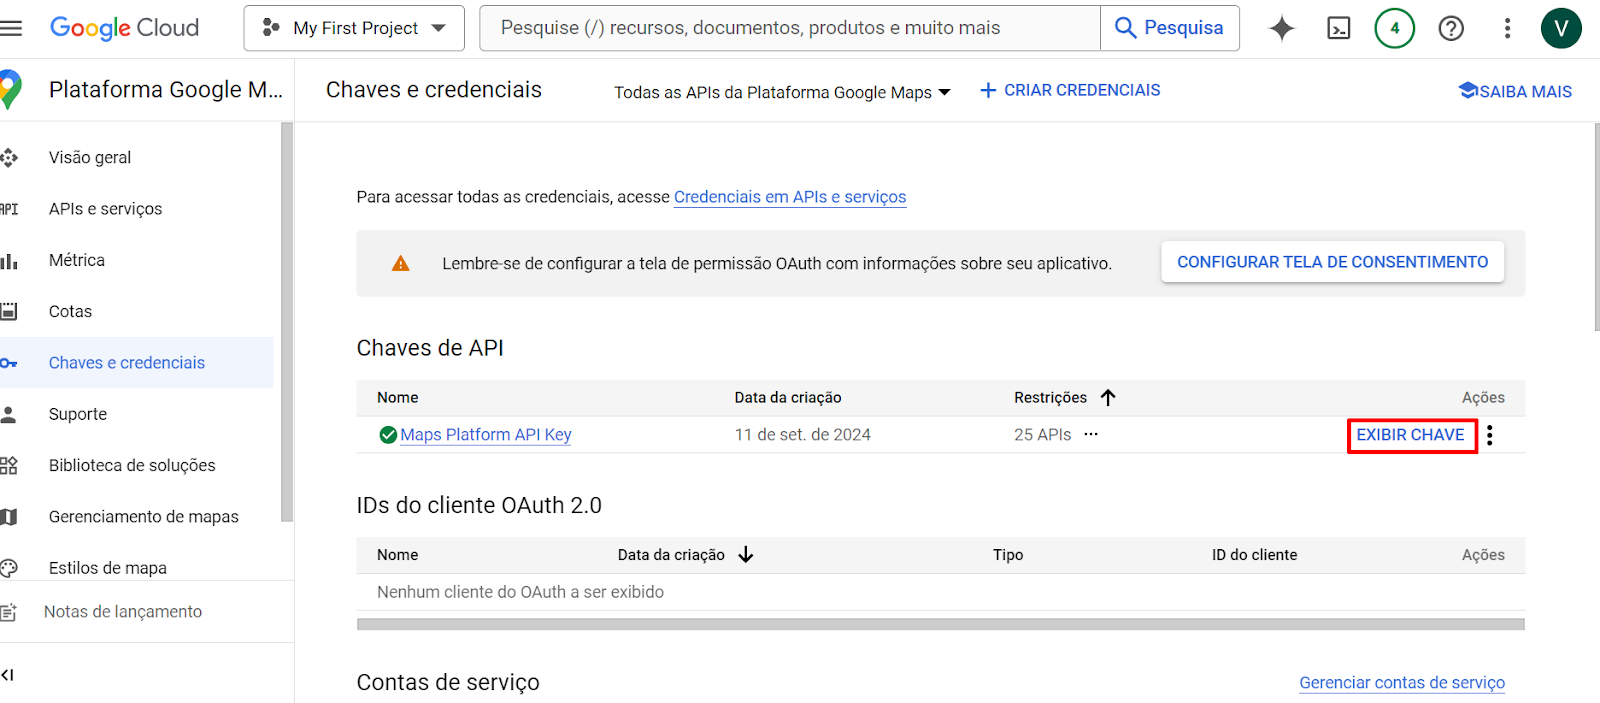The width and height of the screenshot is (1600, 703).
Task: Open the hamburger navigation menu
Action: click(x=11, y=28)
